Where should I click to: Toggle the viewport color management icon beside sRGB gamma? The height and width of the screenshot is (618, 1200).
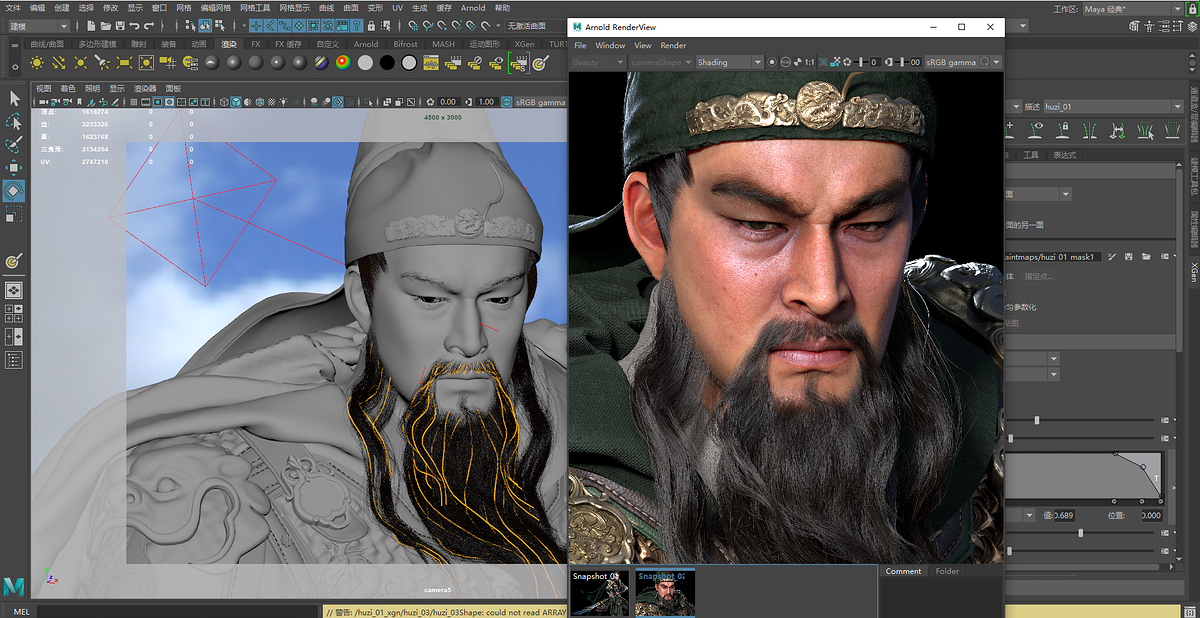click(x=508, y=102)
